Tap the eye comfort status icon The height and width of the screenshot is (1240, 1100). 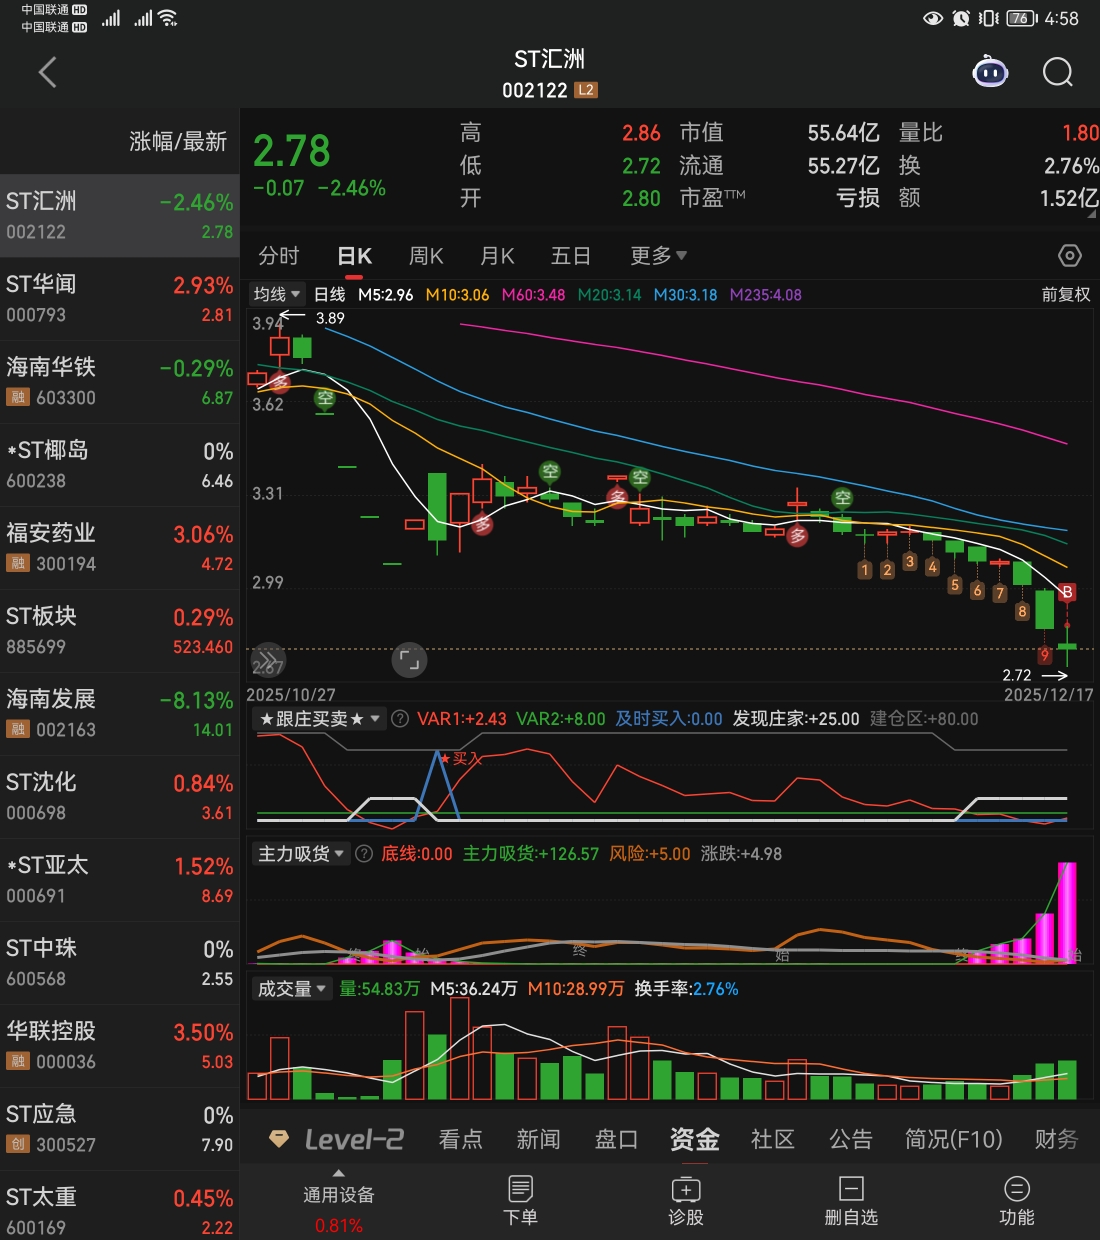933,18
